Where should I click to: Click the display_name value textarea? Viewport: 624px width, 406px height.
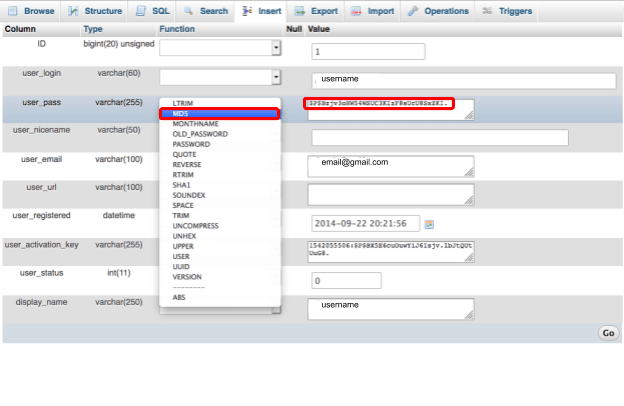click(x=391, y=309)
